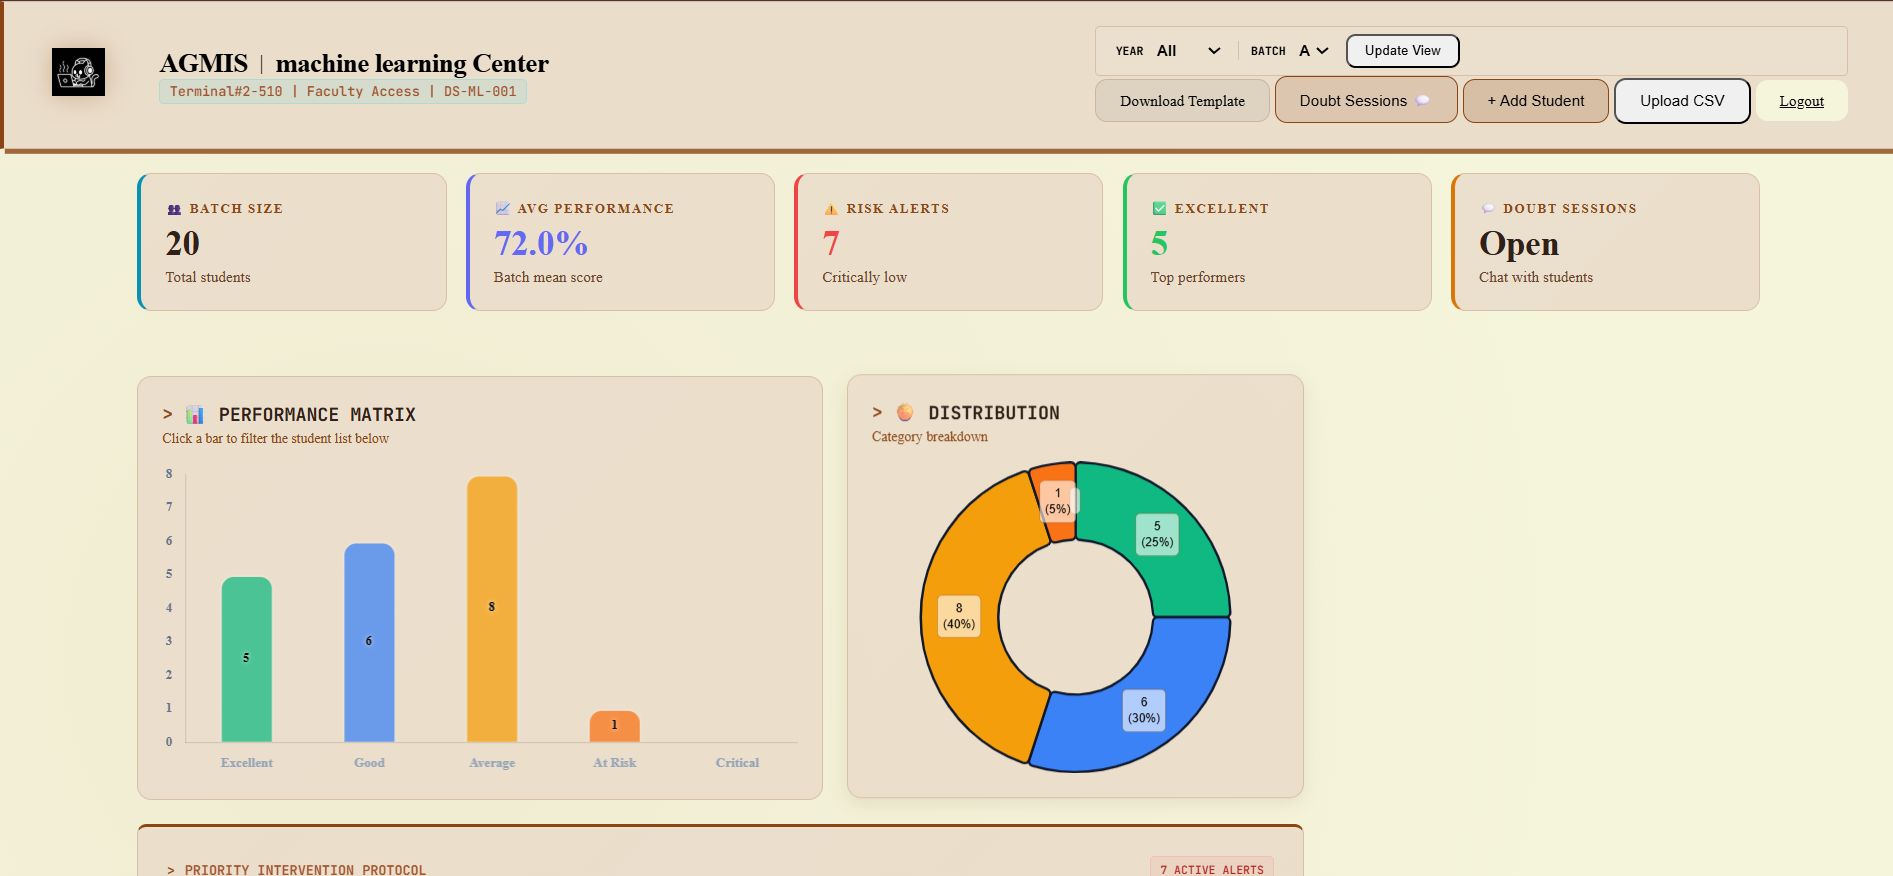Click the 7 Active Alerts badge
Image resolution: width=1893 pixels, height=876 pixels.
tap(1212, 869)
